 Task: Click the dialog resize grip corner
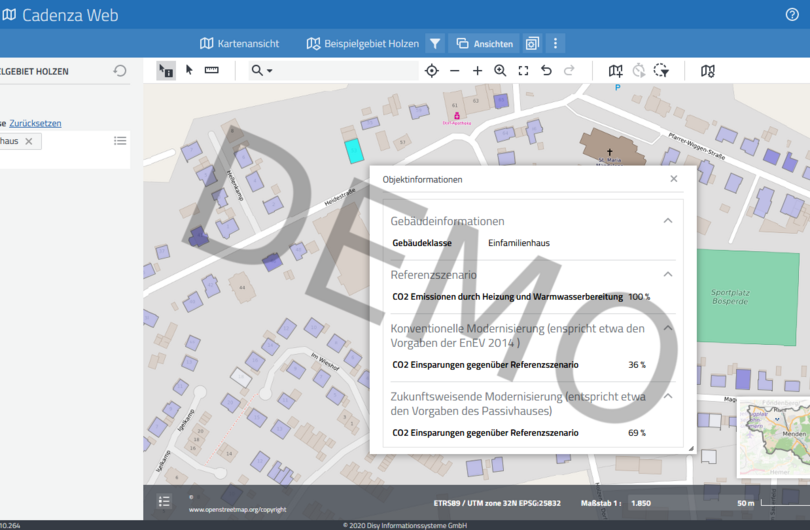[691, 448]
